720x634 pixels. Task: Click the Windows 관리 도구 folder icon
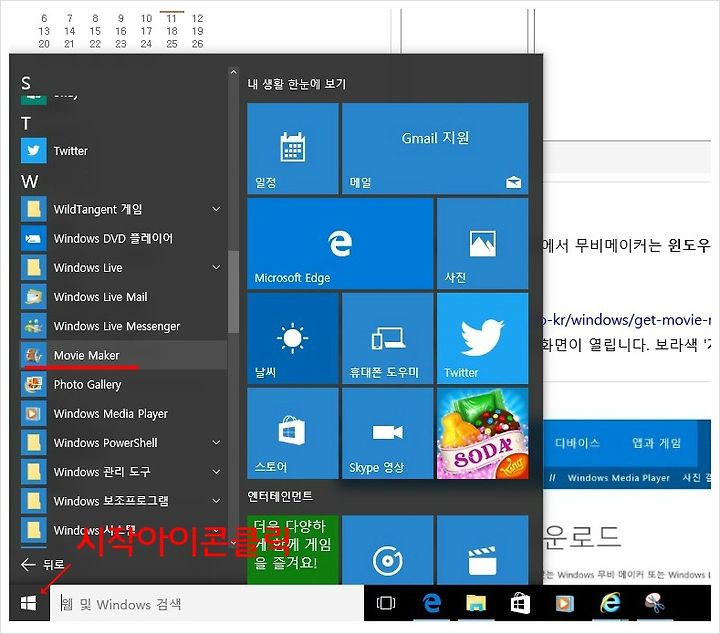click(x=34, y=471)
